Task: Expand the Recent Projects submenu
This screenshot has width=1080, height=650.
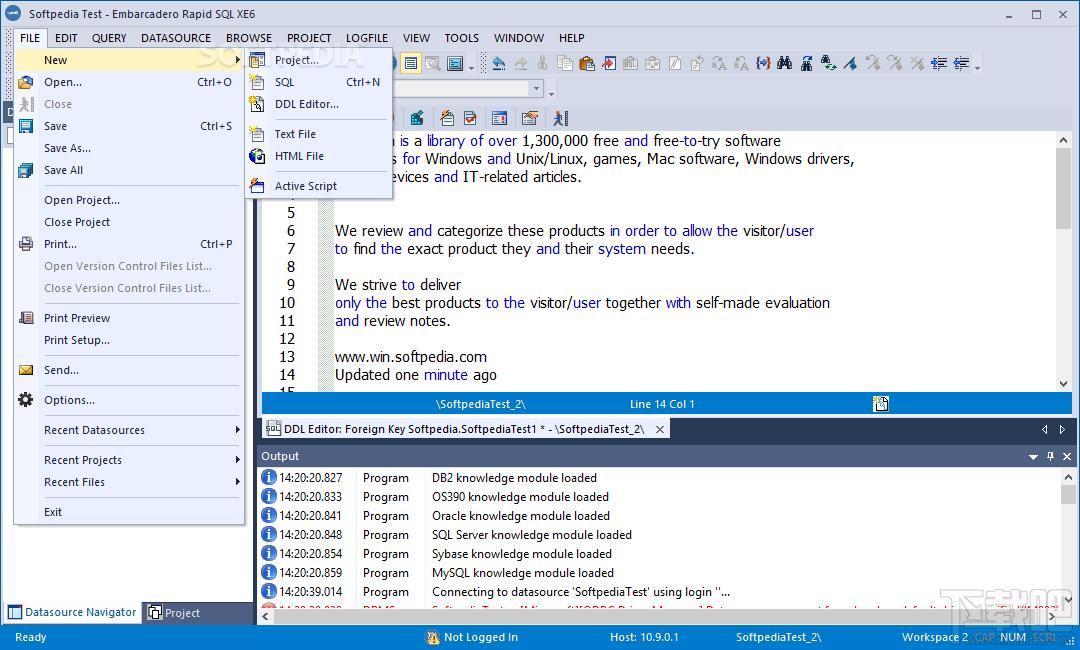Action: click(x=129, y=460)
